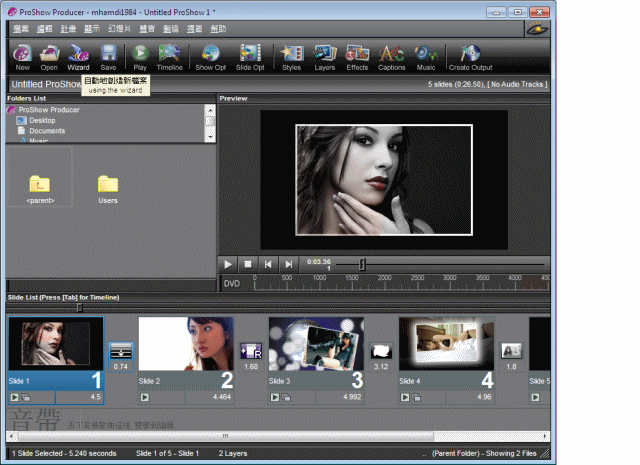Image resolution: width=640 pixels, height=465 pixels.
Task: Click the layers icon under Slide 4
Action: (x=416, y=397)
